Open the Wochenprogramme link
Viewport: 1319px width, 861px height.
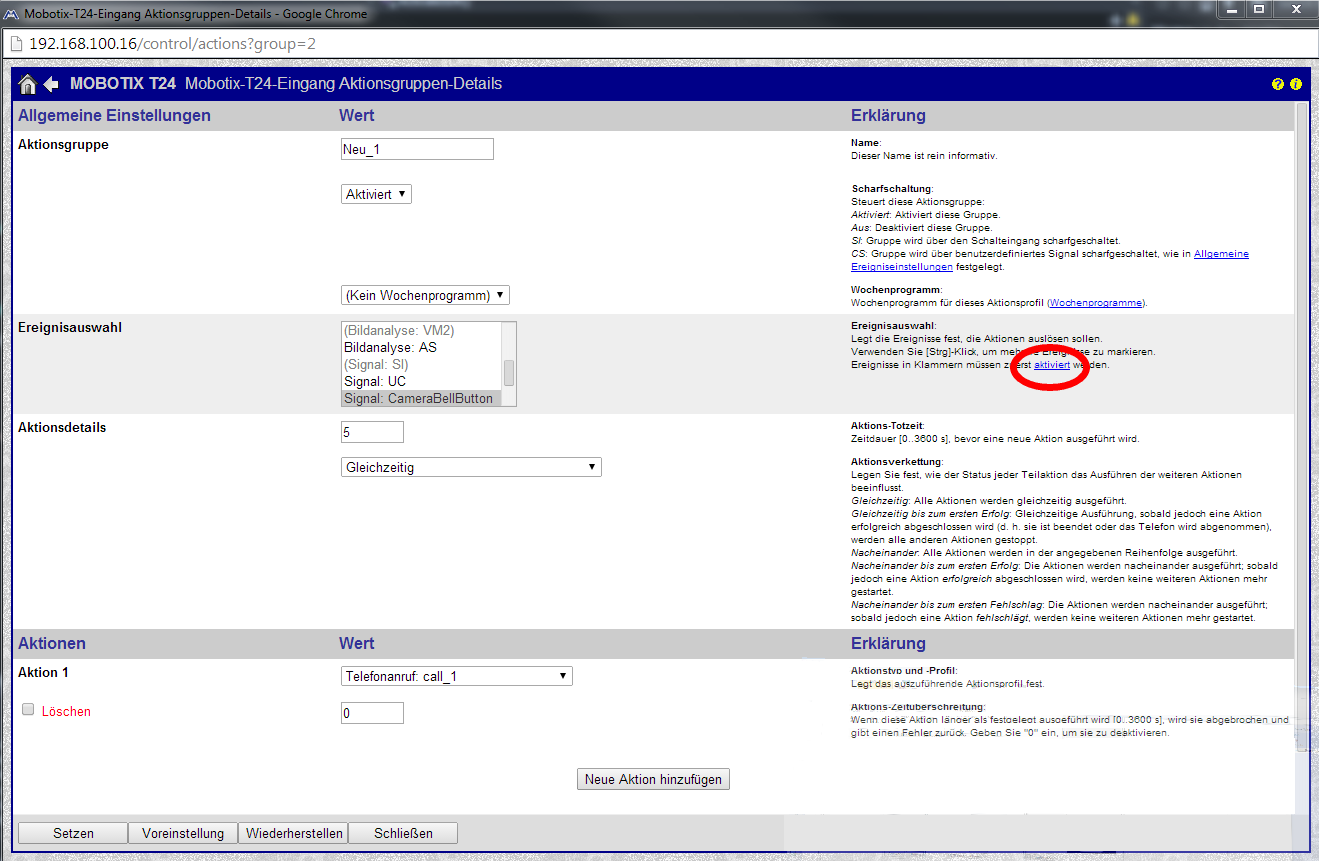click(1096, 302)
